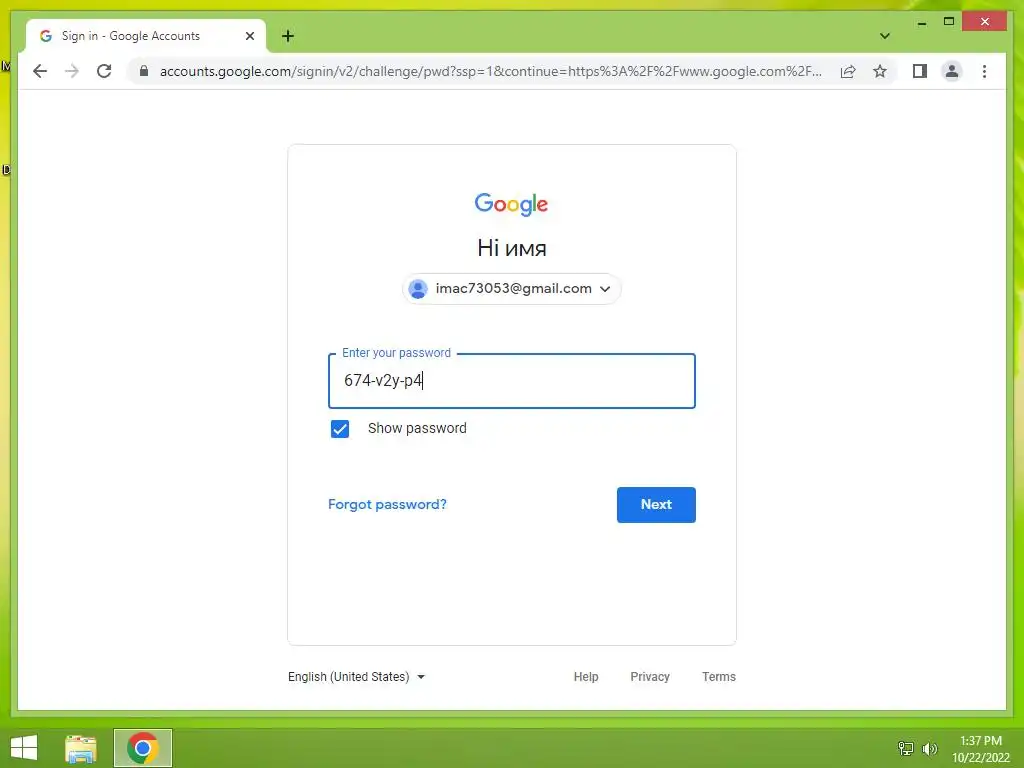This screenshot has width=1024, height=768.
Task: Open the browser side panel icon
Action: tap(920, 71)
